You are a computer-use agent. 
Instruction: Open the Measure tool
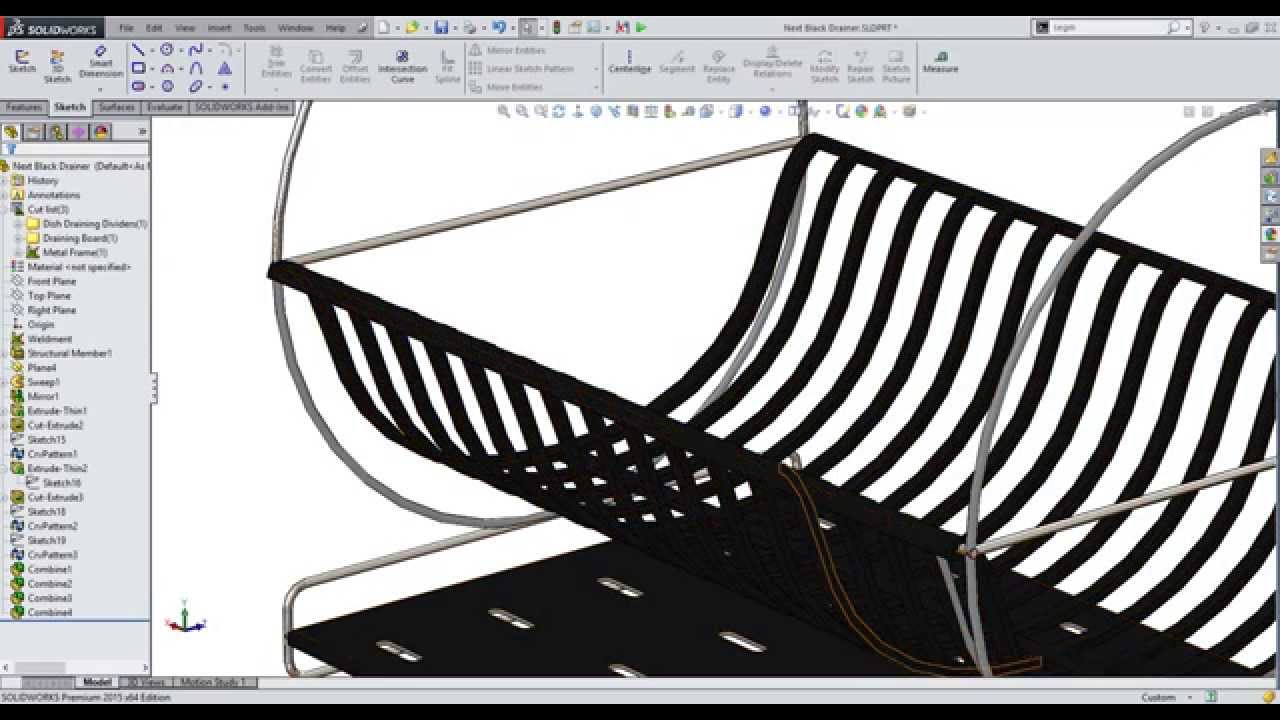940,62
